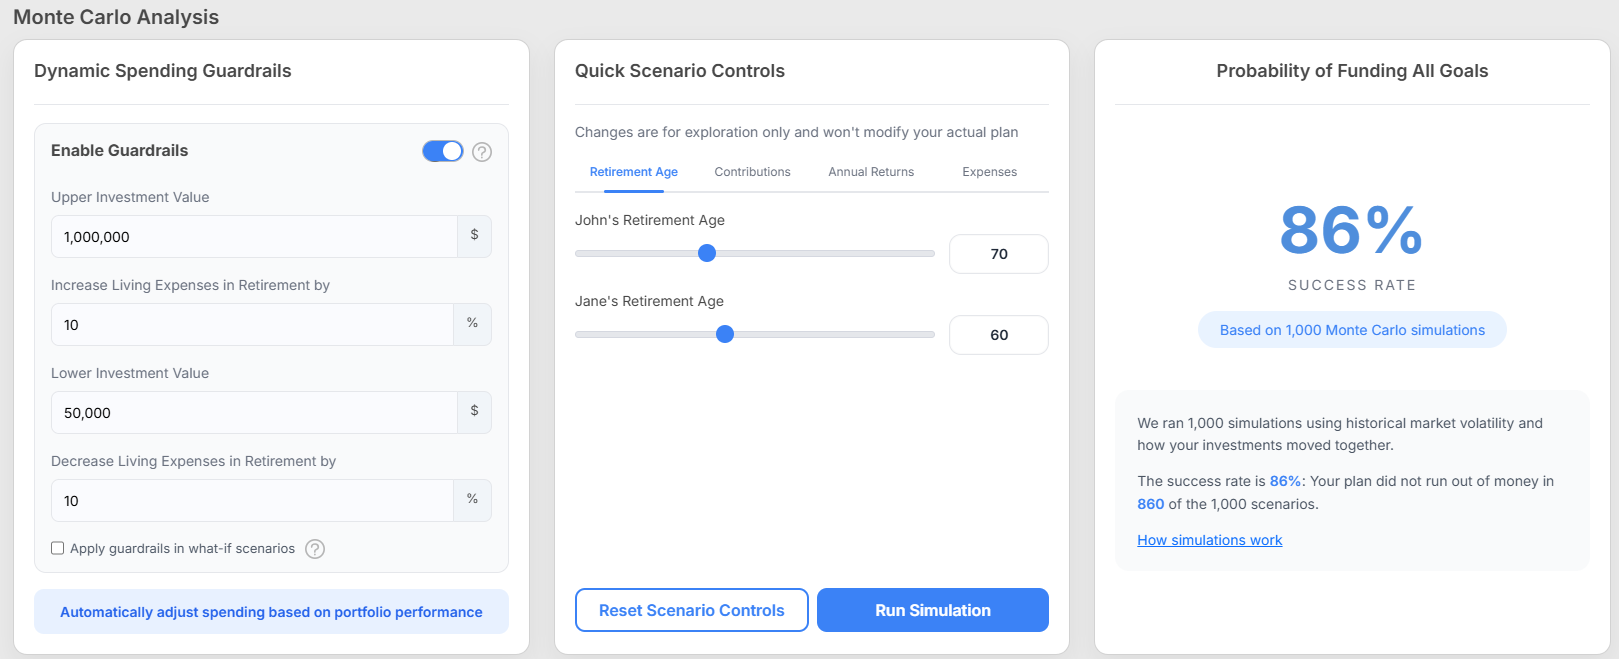Open the How simulations work link

click(x=1209, y=540)
